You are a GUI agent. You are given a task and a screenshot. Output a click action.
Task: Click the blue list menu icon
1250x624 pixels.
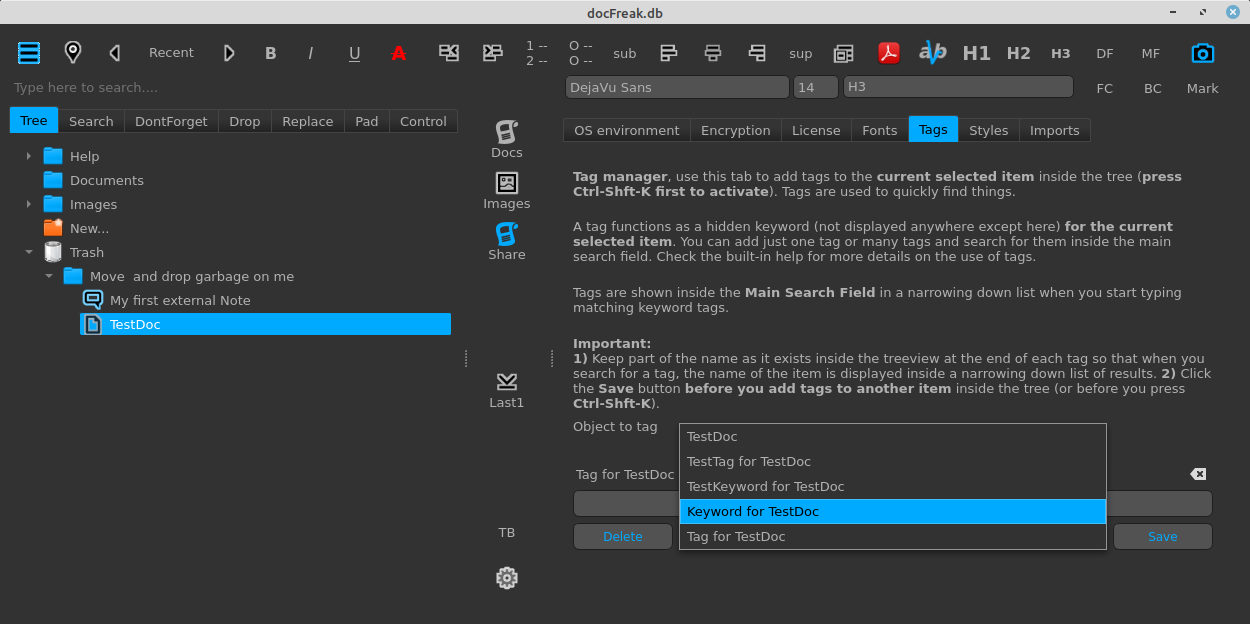coord(29,53)
